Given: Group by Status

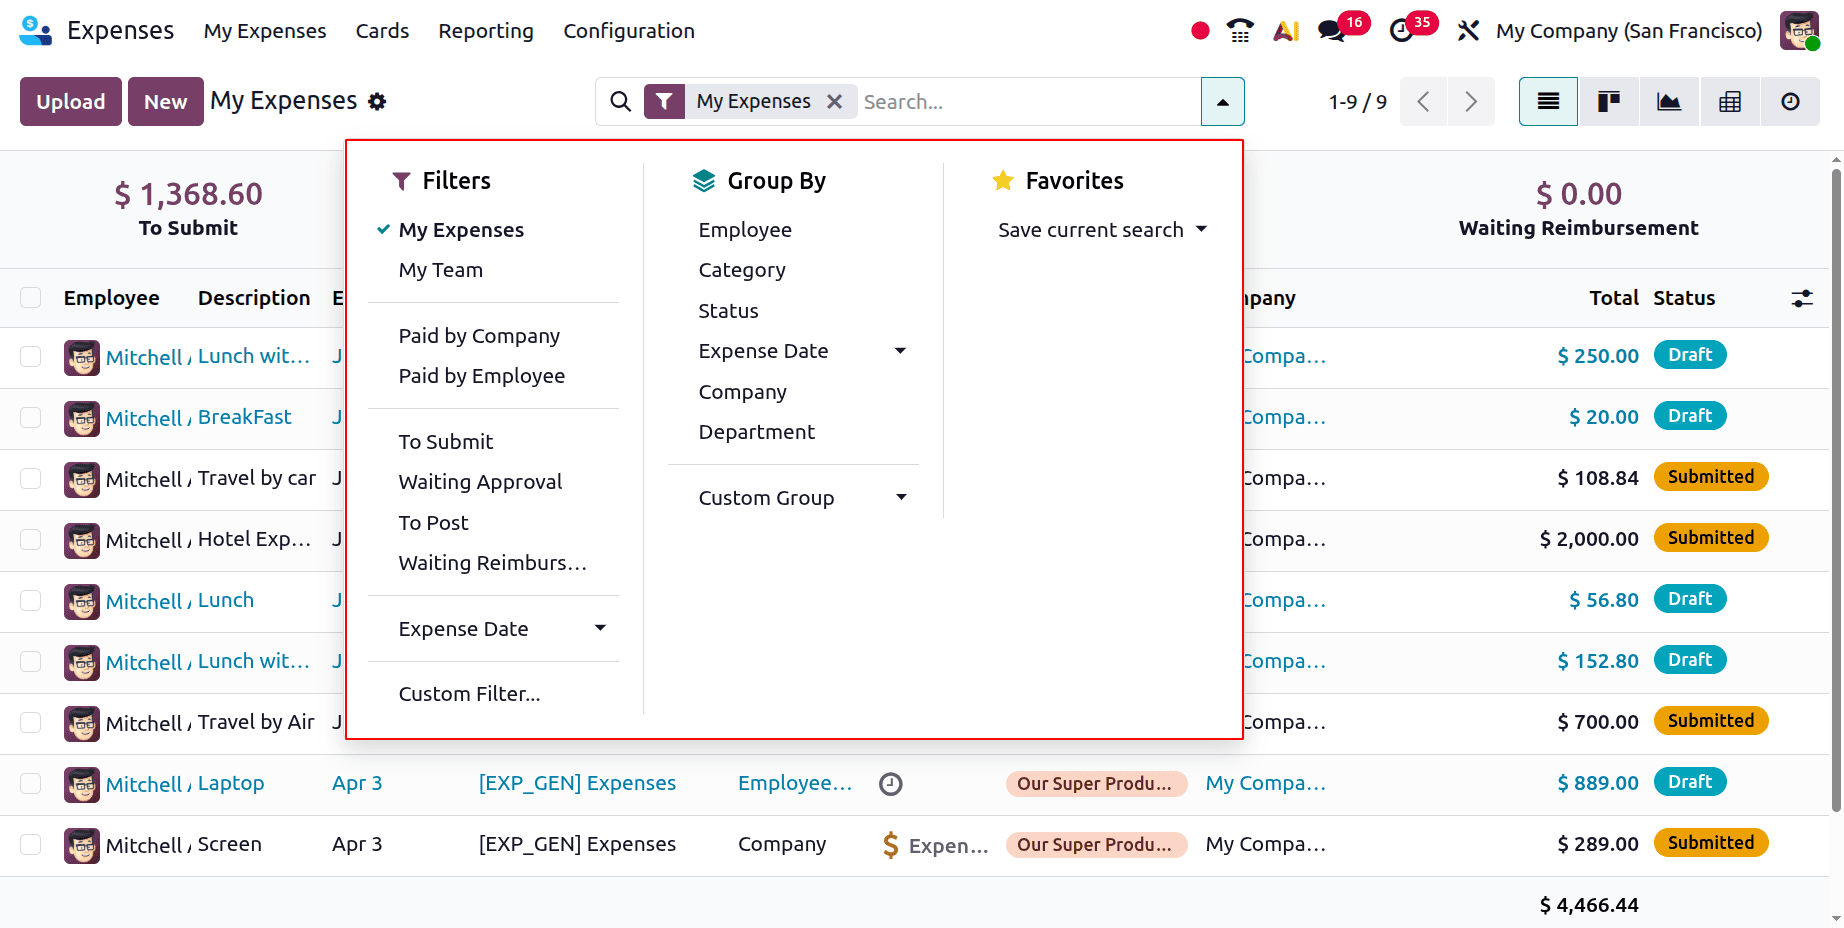Looking at the screenshot, I should (728, 311).
